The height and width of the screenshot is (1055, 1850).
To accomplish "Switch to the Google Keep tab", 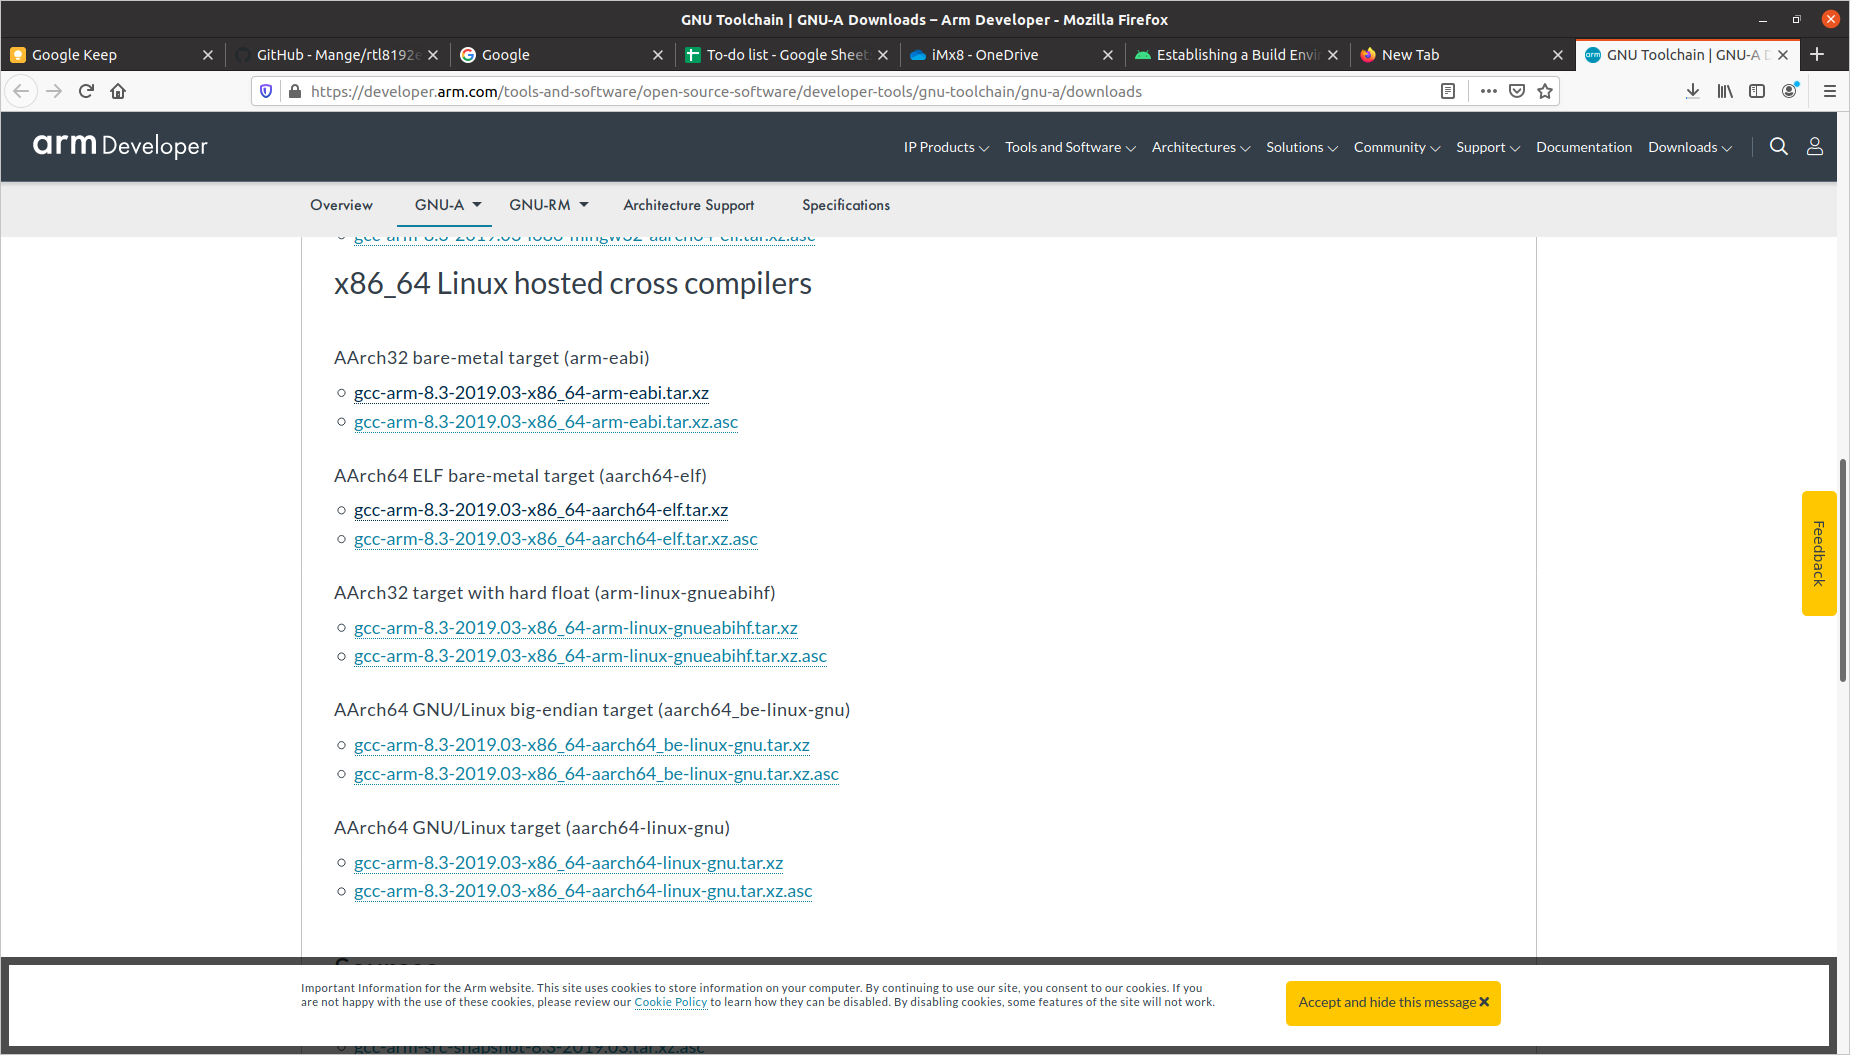I will [x=112, y=55].
